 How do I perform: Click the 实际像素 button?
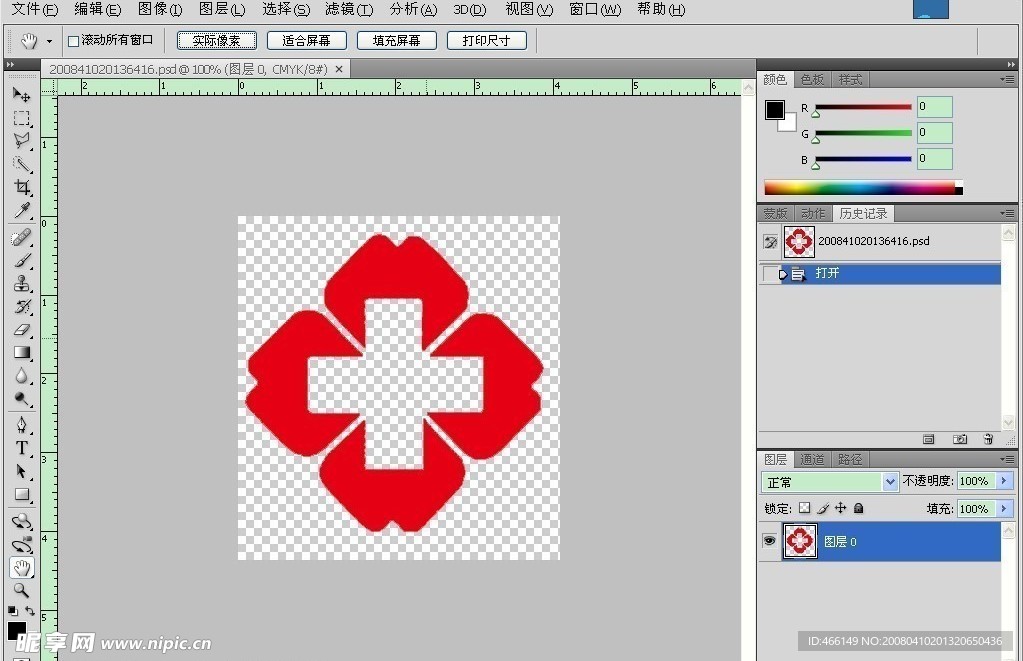pyautogui.click(x=217, y=41)
